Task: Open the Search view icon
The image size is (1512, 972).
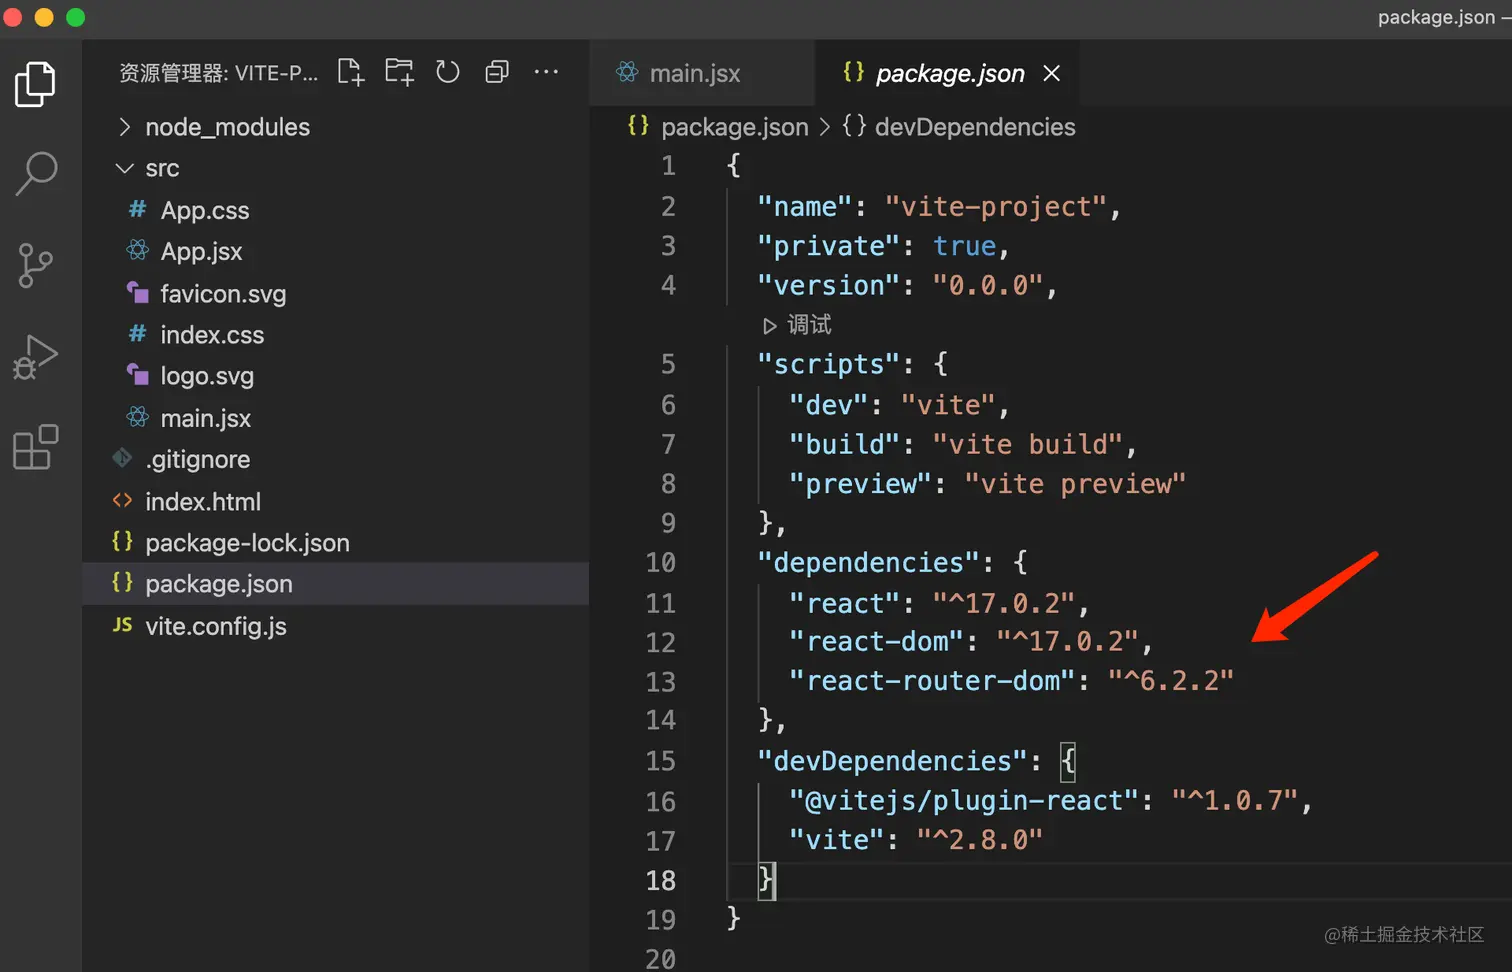Action: (x=36, y=174)
